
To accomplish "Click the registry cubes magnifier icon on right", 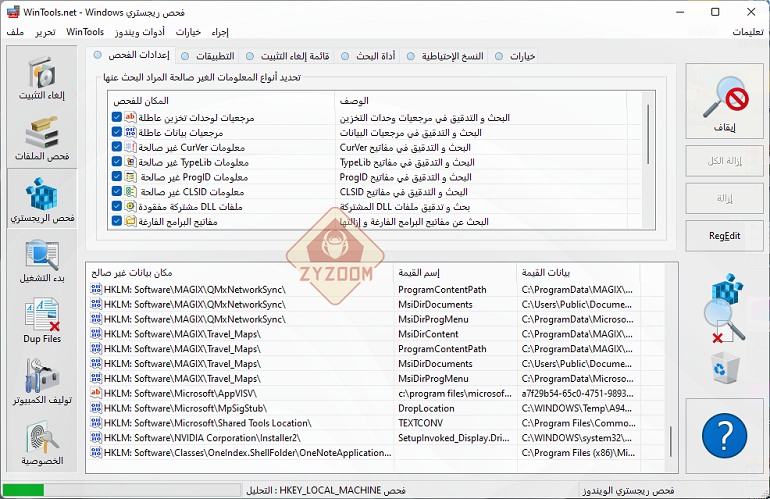I will 724,308.
